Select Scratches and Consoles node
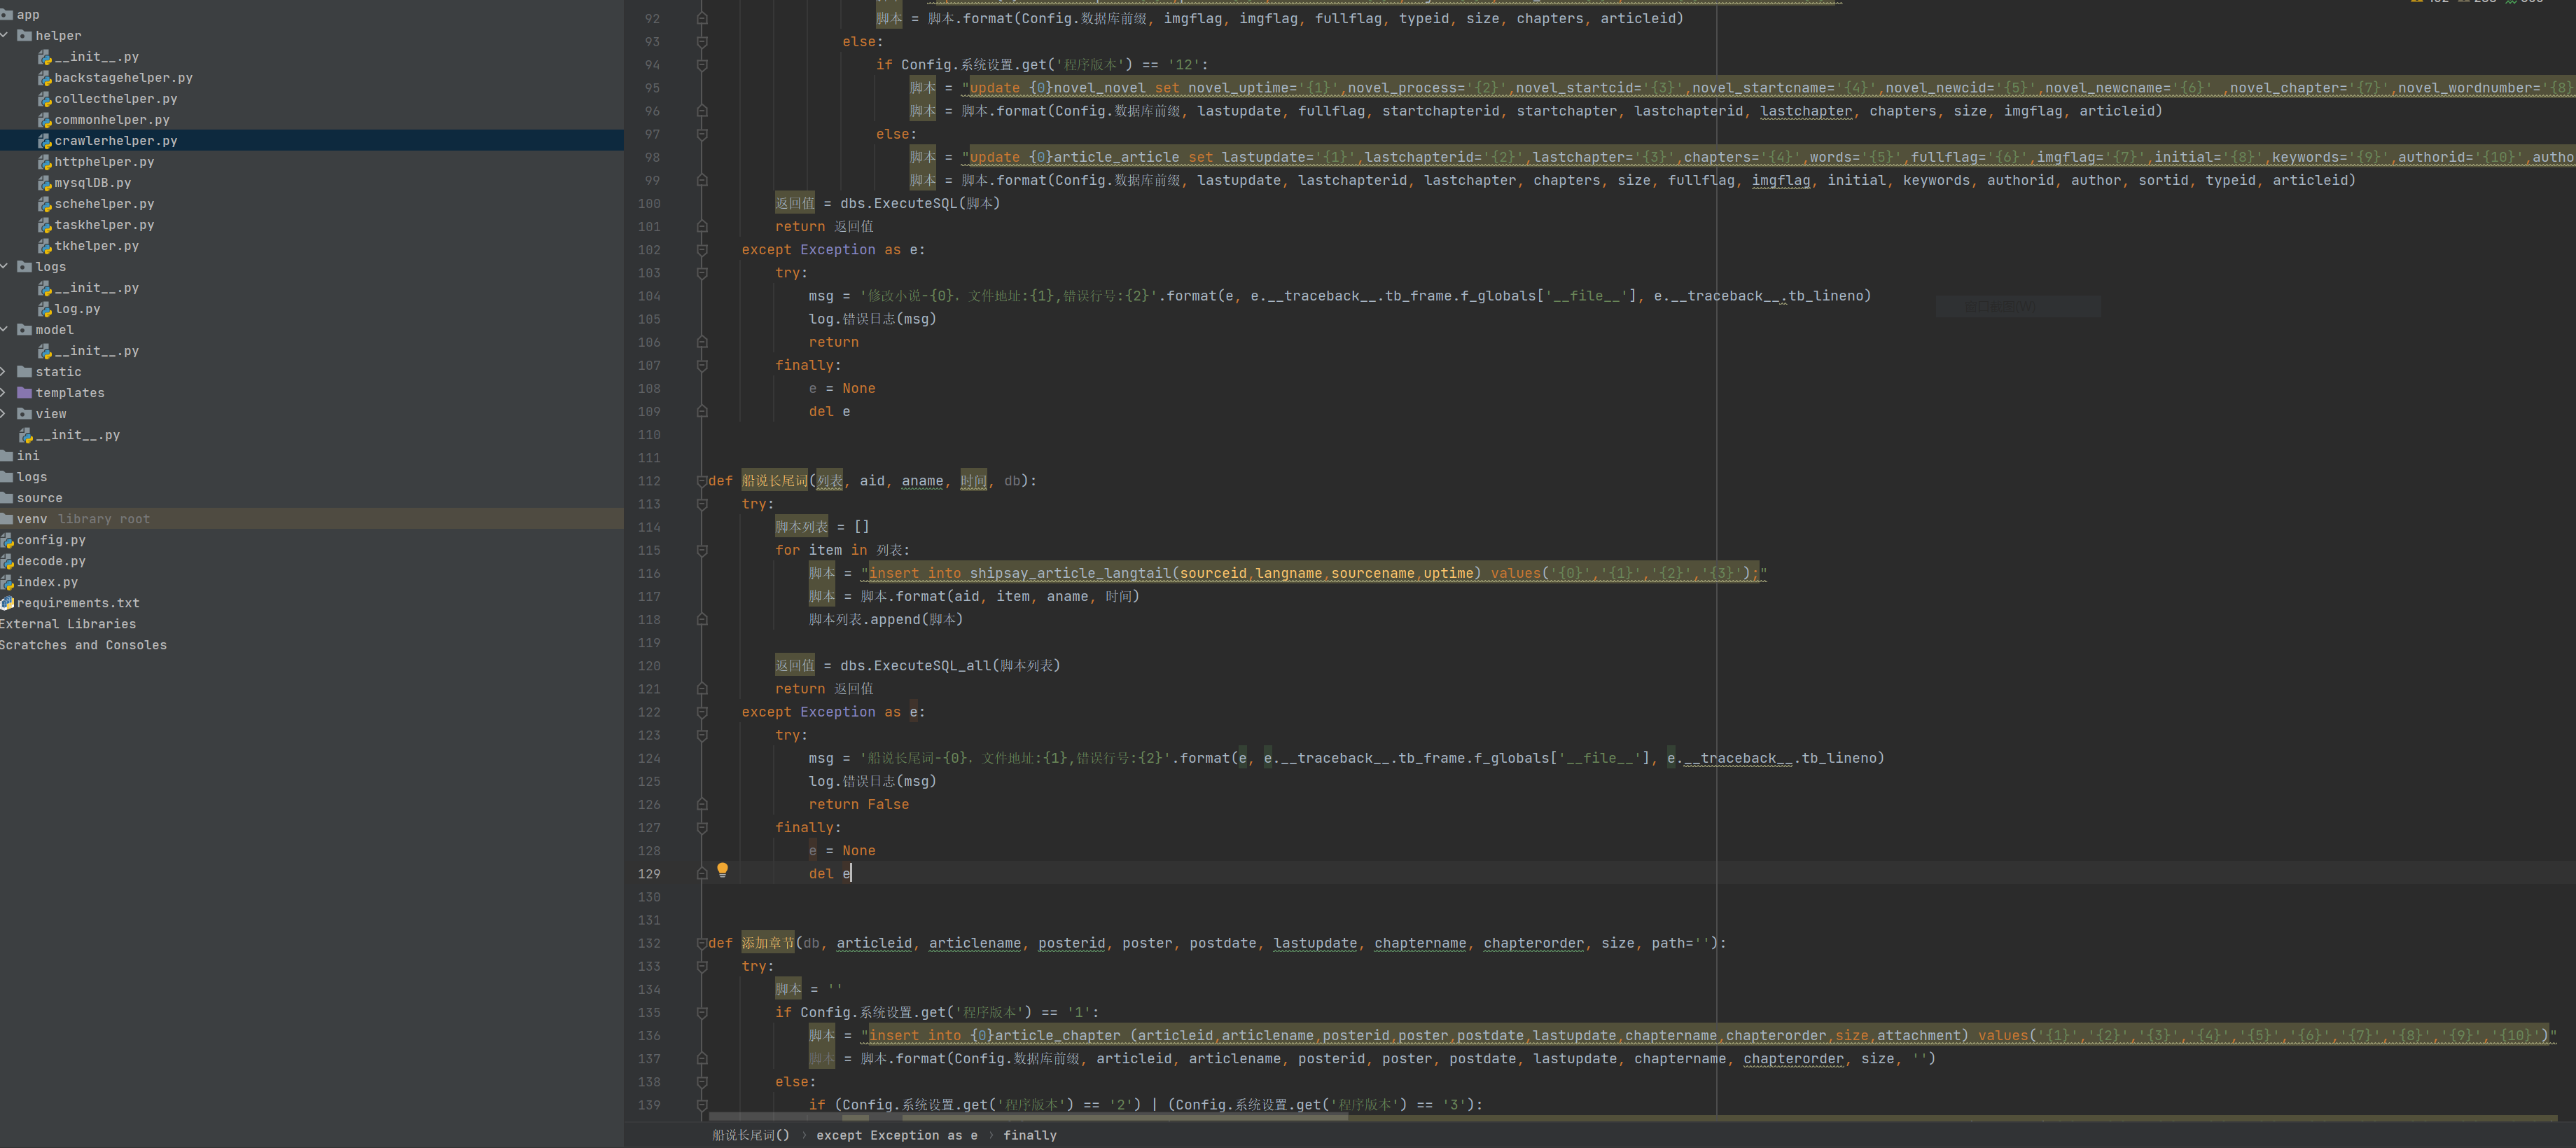 tap(83, 645)
